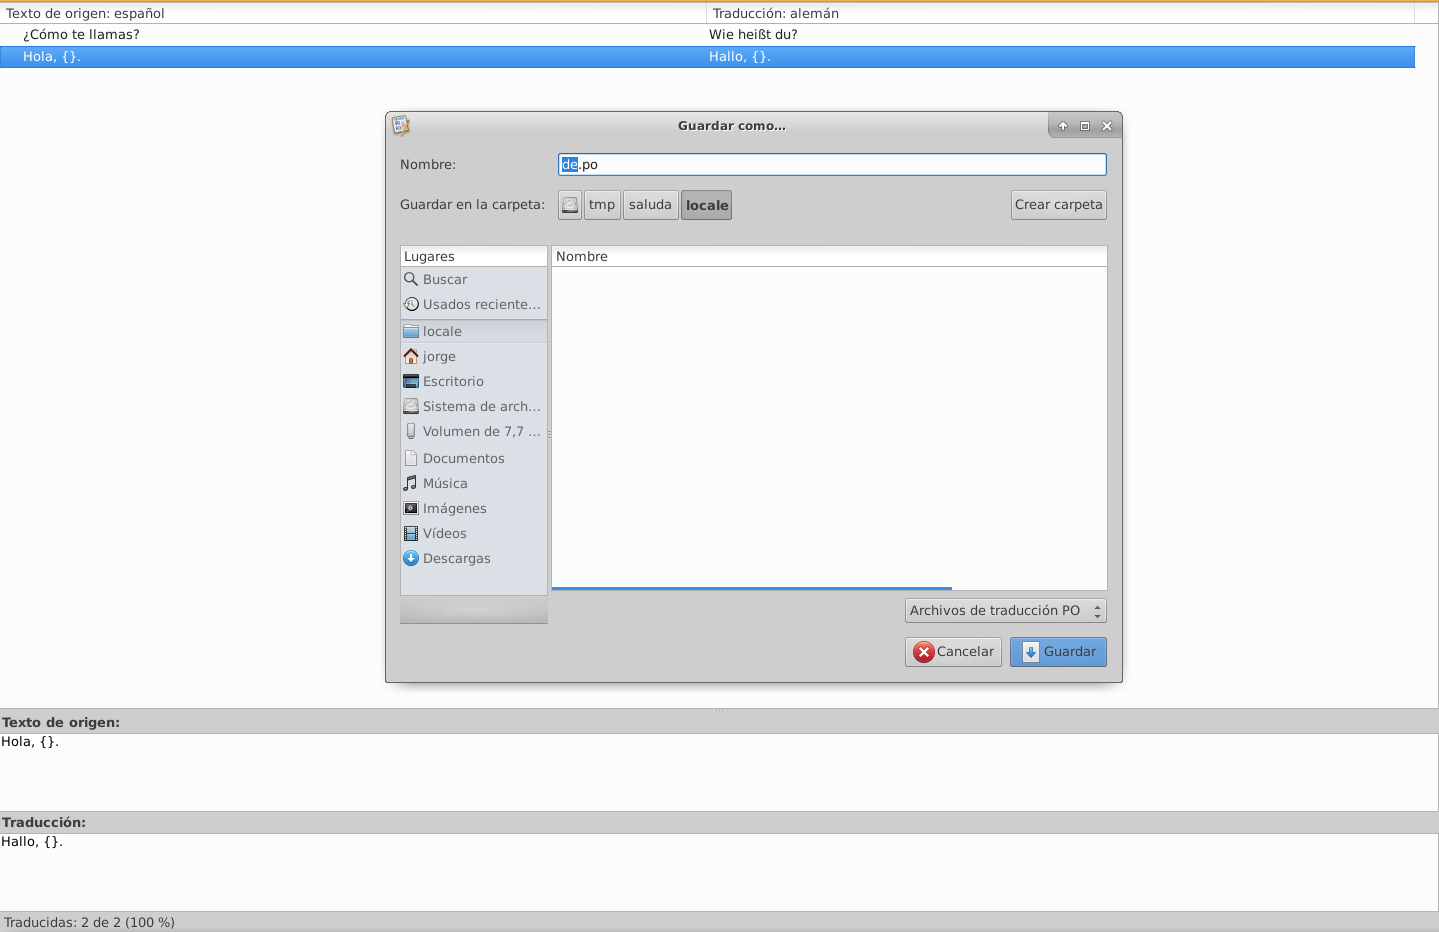Select the jorge home folder icon

(411, 357)
